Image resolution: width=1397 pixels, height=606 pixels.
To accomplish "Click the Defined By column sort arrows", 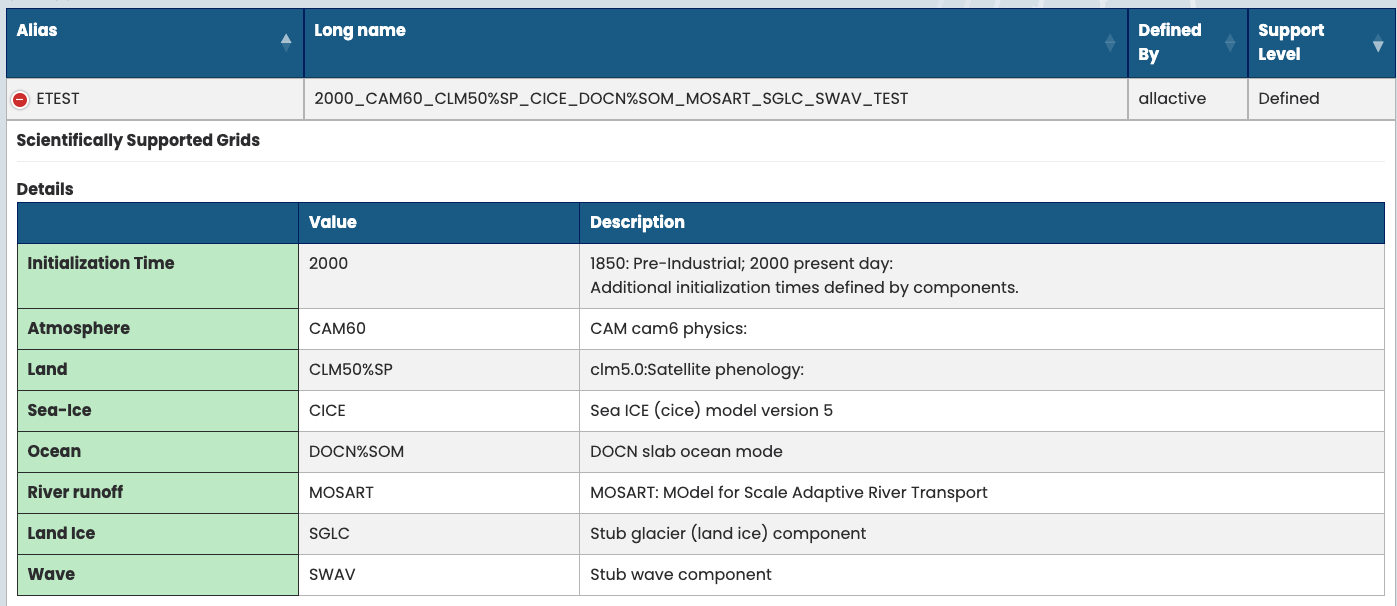I will (1230, 43).
